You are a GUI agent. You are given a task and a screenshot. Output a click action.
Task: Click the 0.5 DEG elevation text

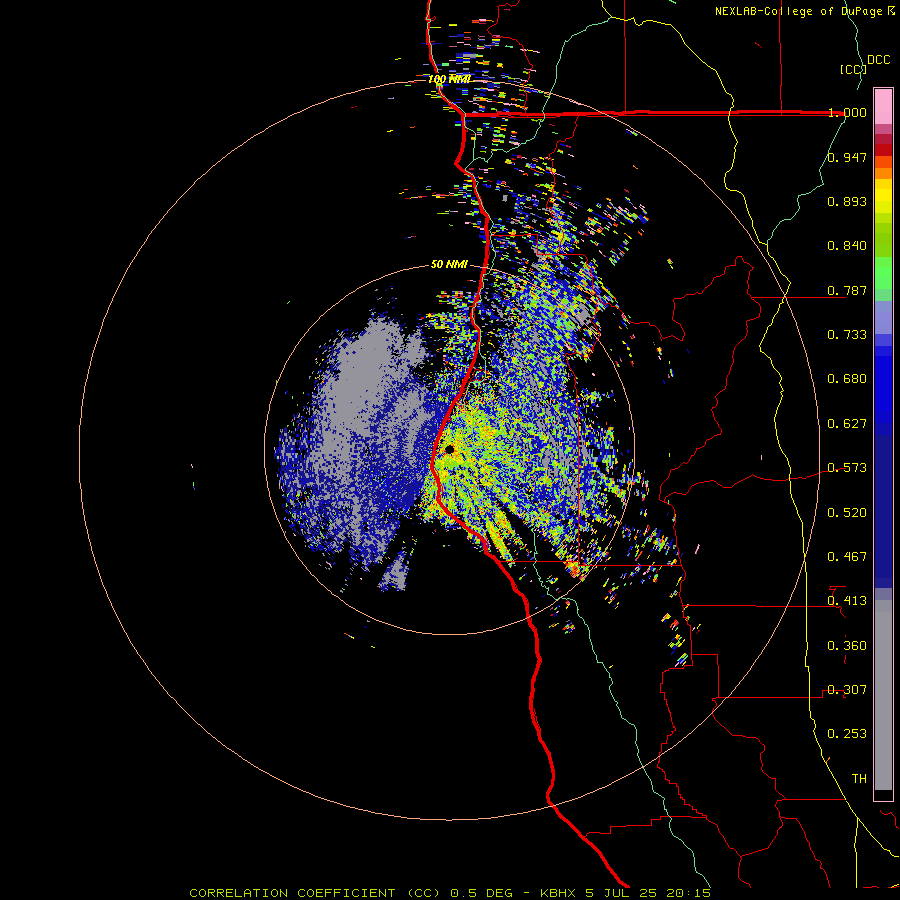tap(481, 893)
